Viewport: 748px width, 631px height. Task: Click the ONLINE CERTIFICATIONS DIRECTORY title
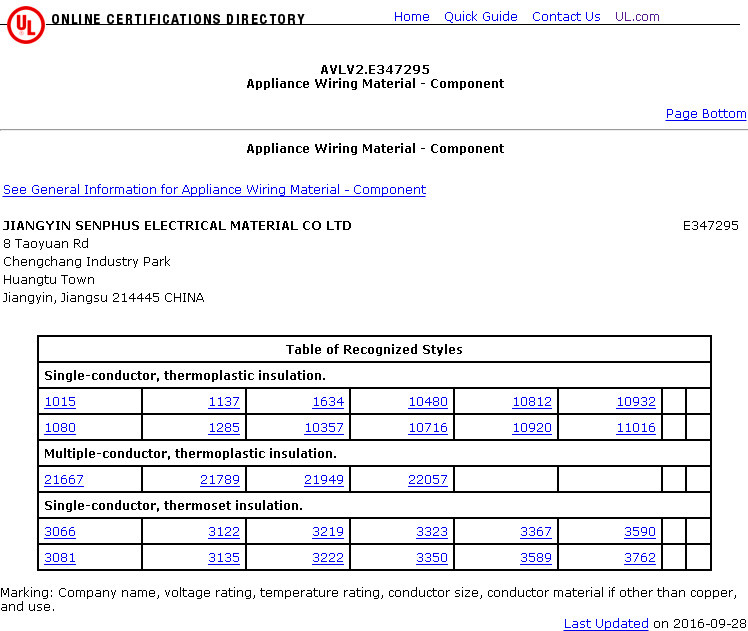pyautogui.click(x=178, y=19)
